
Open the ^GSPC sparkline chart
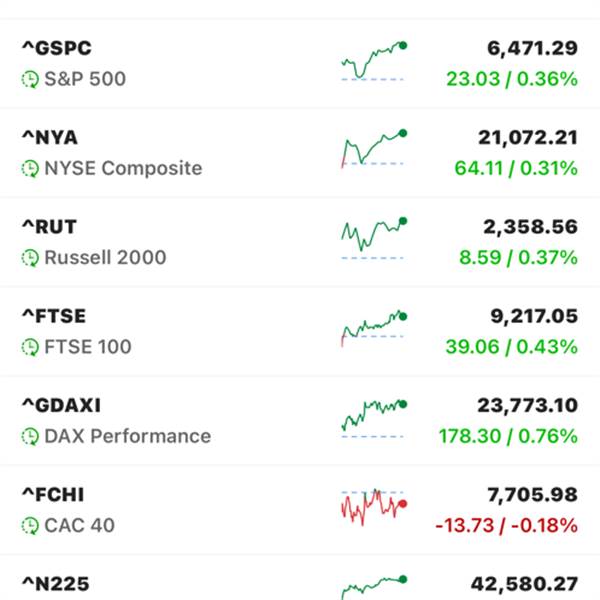pyautogui.click(x=374, y=61)
